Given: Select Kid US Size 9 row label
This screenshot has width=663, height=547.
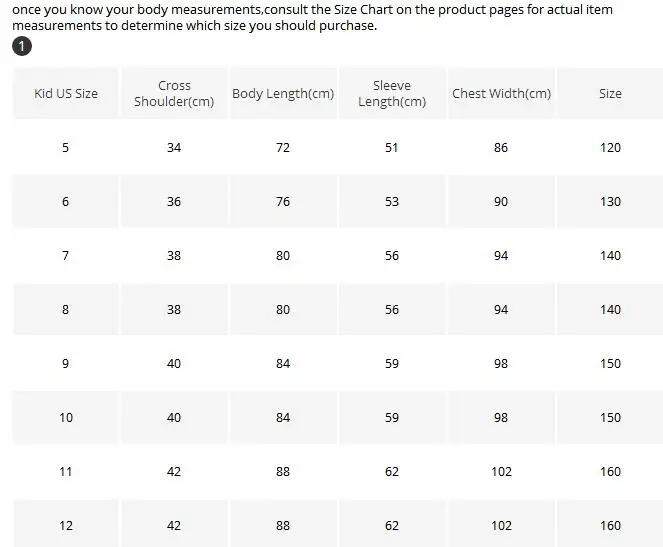Looking at the screenshot, I should (66, 364).
